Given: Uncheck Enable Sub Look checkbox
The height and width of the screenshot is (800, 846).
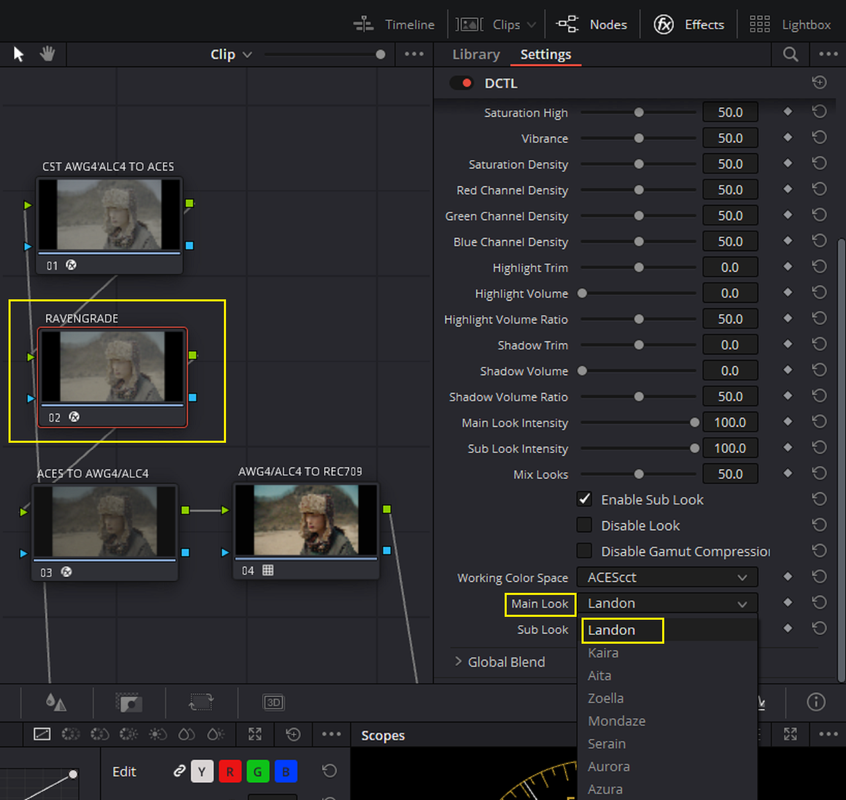Looking at the screenshot, I should coord(584,499).
